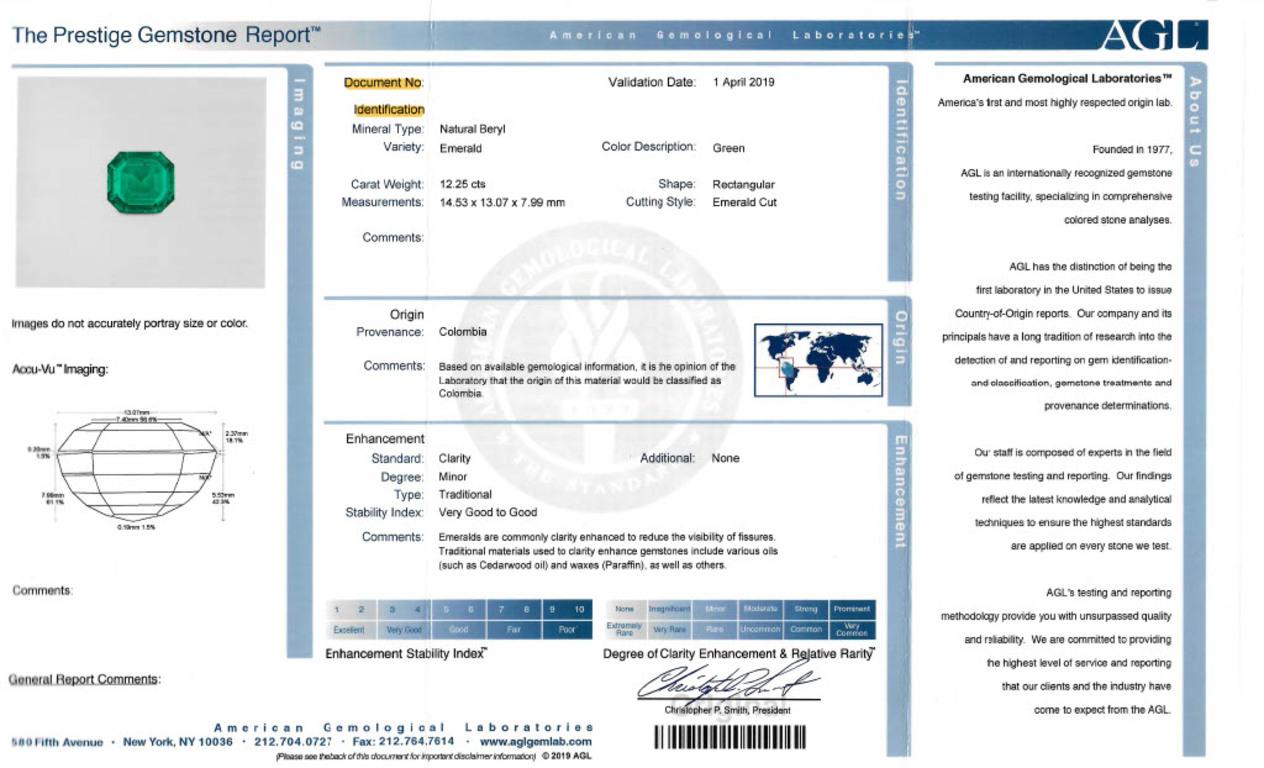Click the "Moderate" clarity scale cell
Viewport: 1264px width, 768px height.
click(762, 609)
